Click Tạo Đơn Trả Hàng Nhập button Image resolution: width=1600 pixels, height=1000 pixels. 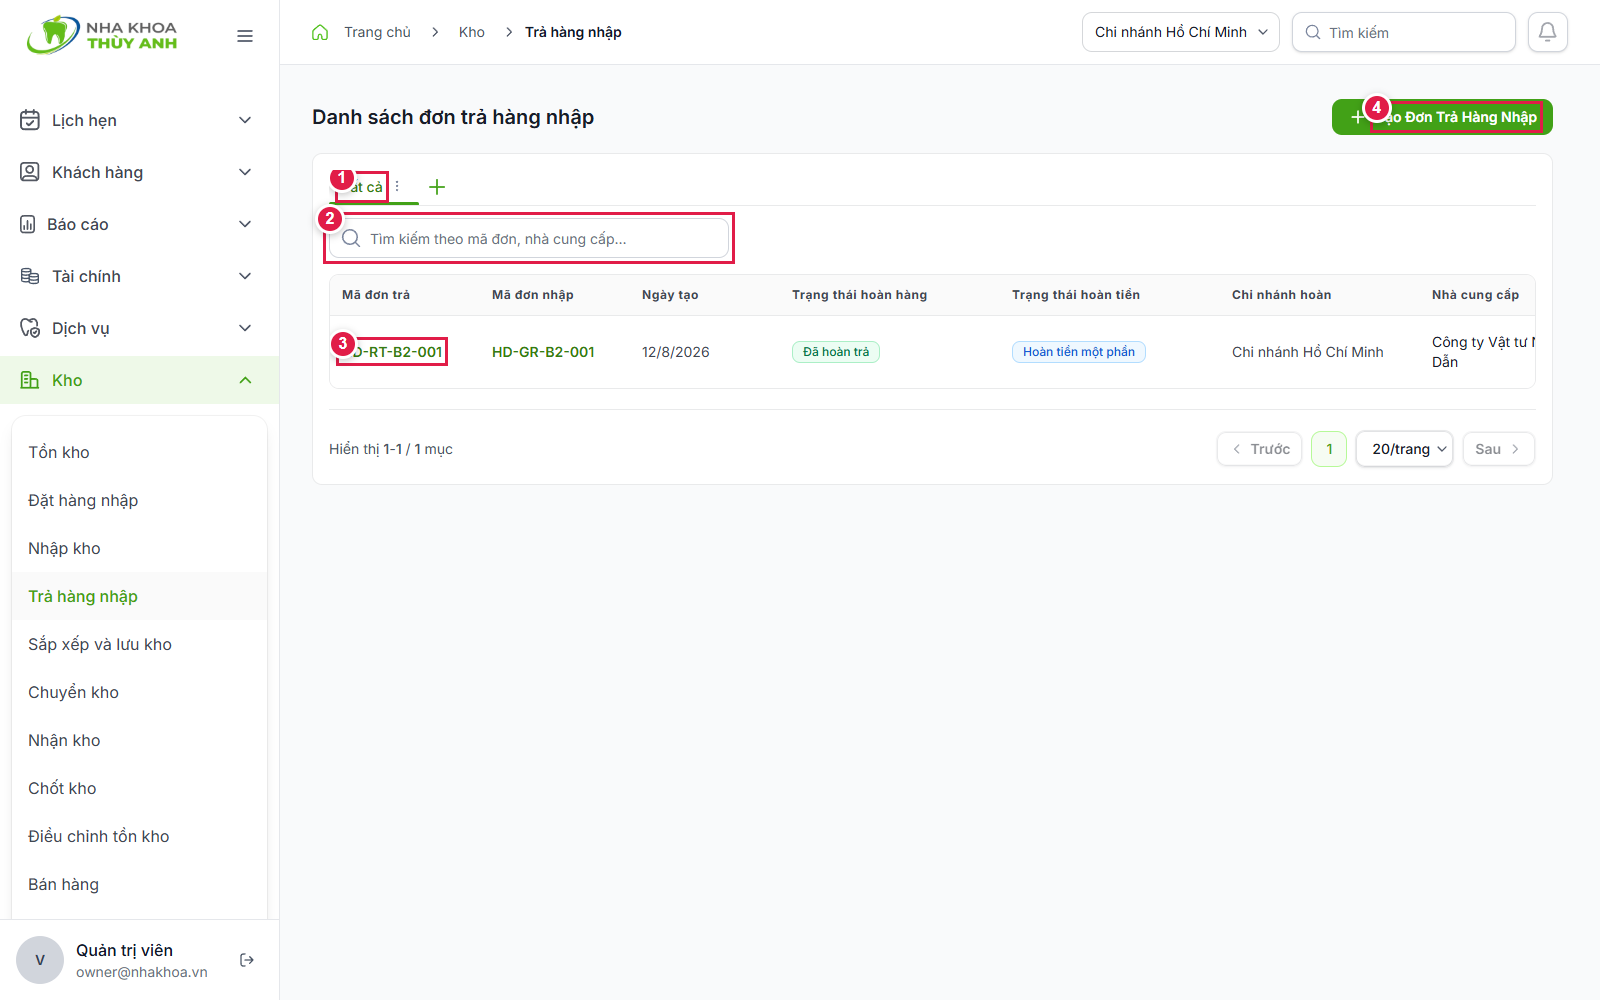point(1442,117)
